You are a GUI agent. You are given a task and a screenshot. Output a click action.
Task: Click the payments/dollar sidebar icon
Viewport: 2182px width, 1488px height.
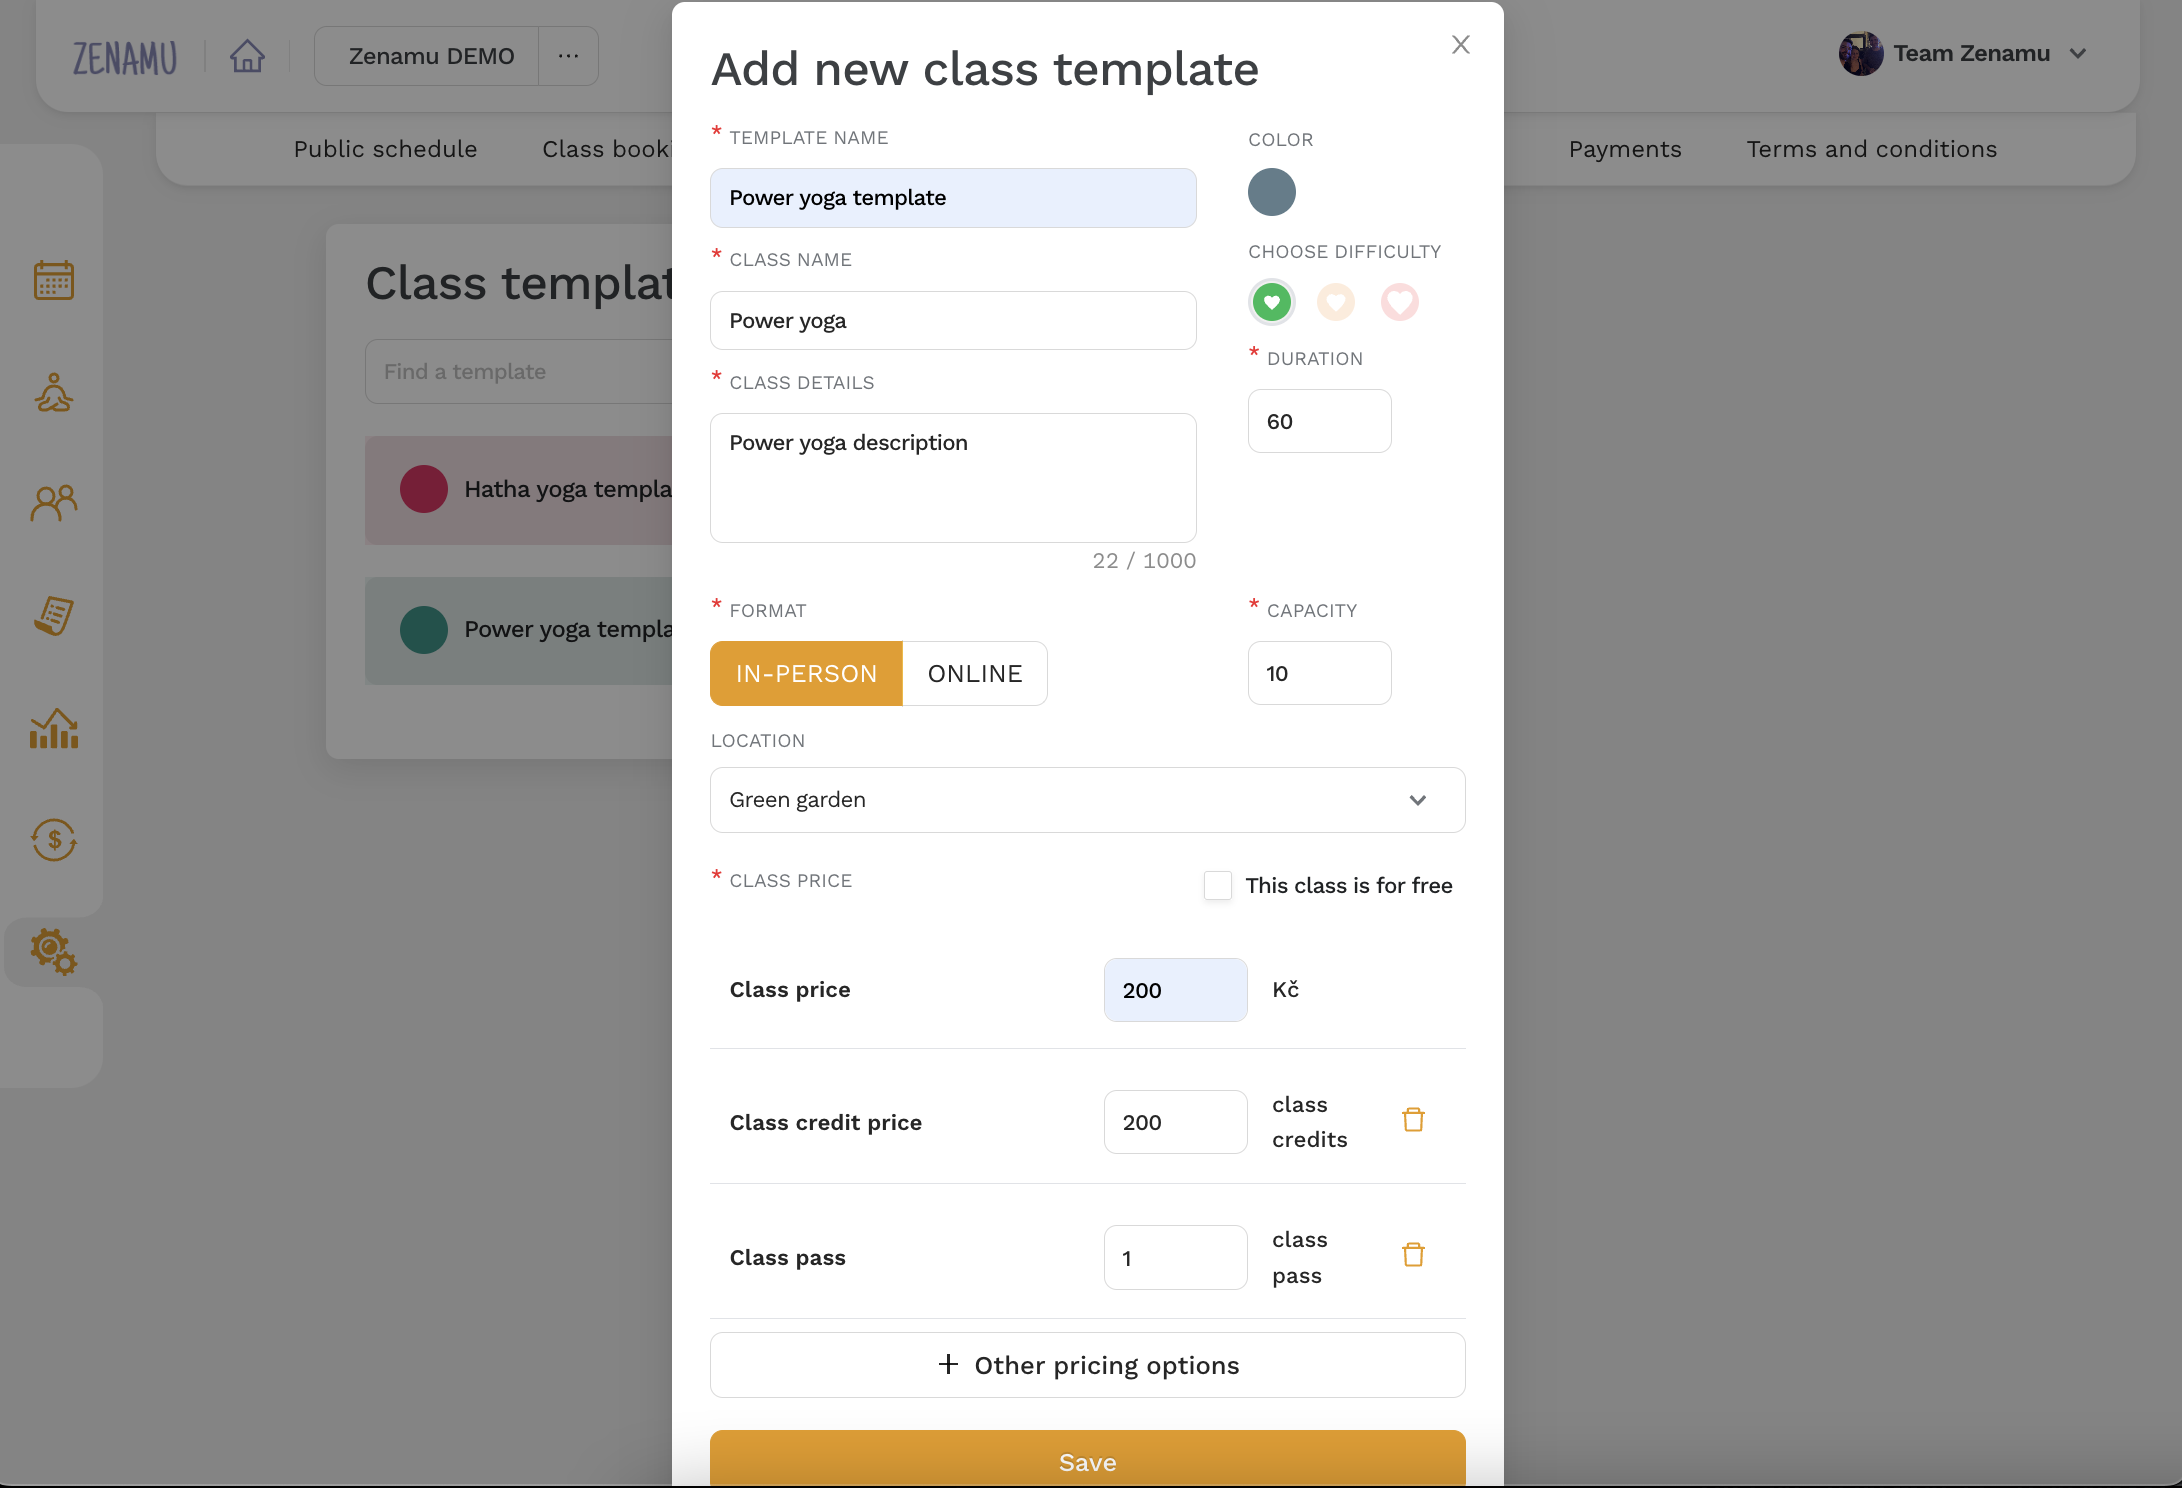pyautogui.click(x=55, y=838)
